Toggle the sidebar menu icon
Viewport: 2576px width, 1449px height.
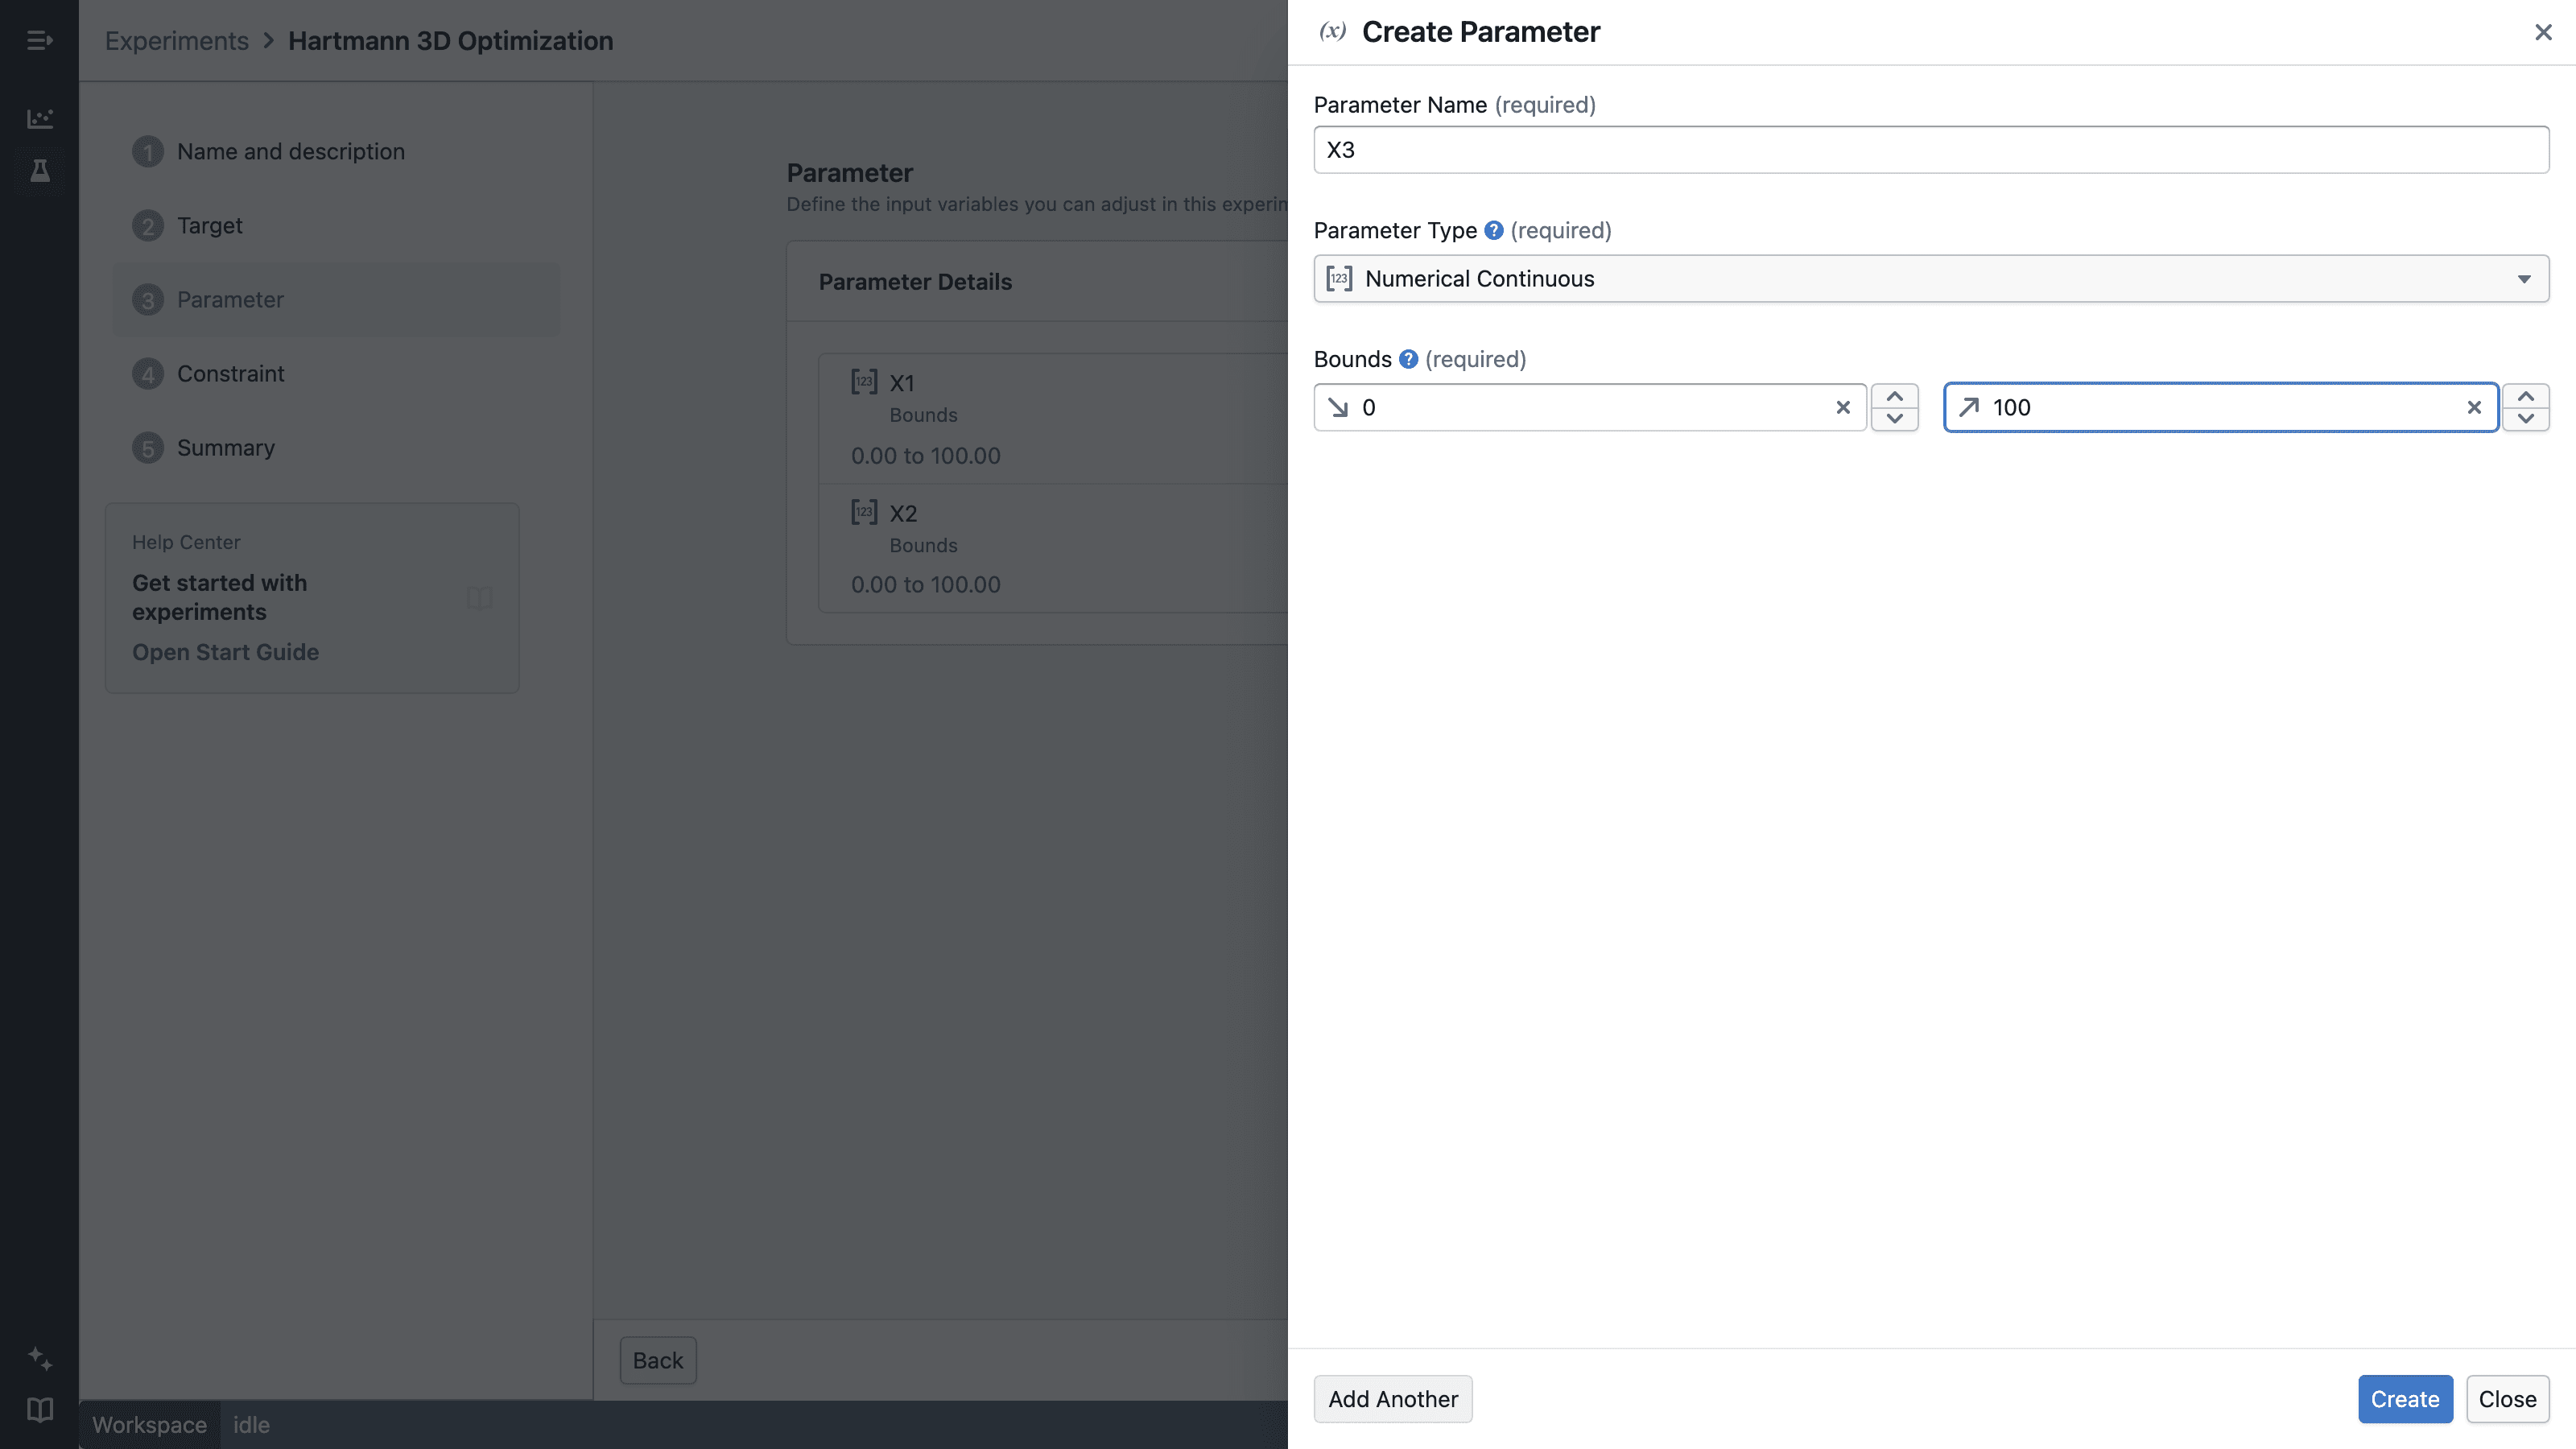[x=39, y=40]
